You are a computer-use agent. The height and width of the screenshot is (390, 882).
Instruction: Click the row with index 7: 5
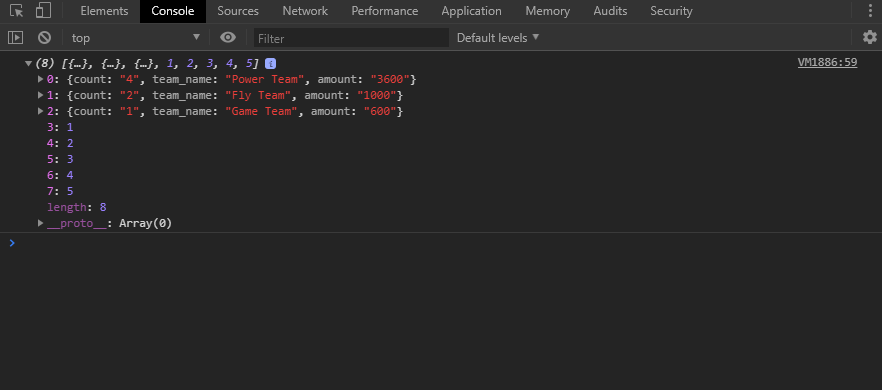click(60, 191)
